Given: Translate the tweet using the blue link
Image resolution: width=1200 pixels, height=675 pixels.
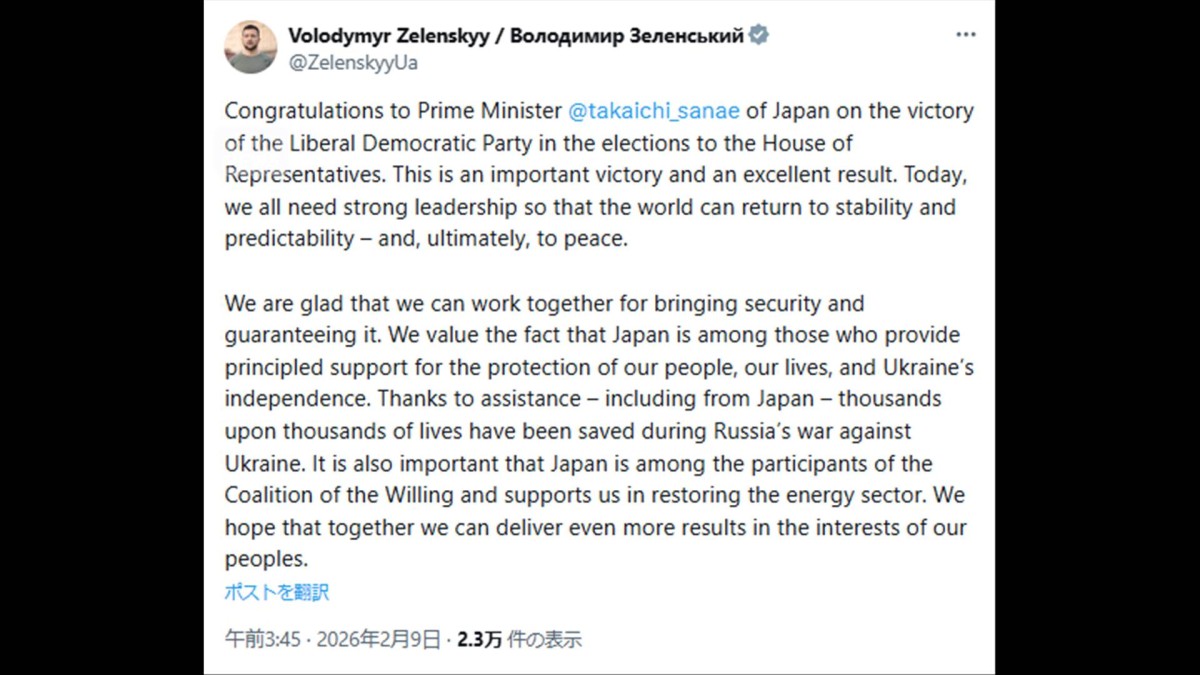Looking at the screenshot, I should pyautogui.click(x=275, y=592).
